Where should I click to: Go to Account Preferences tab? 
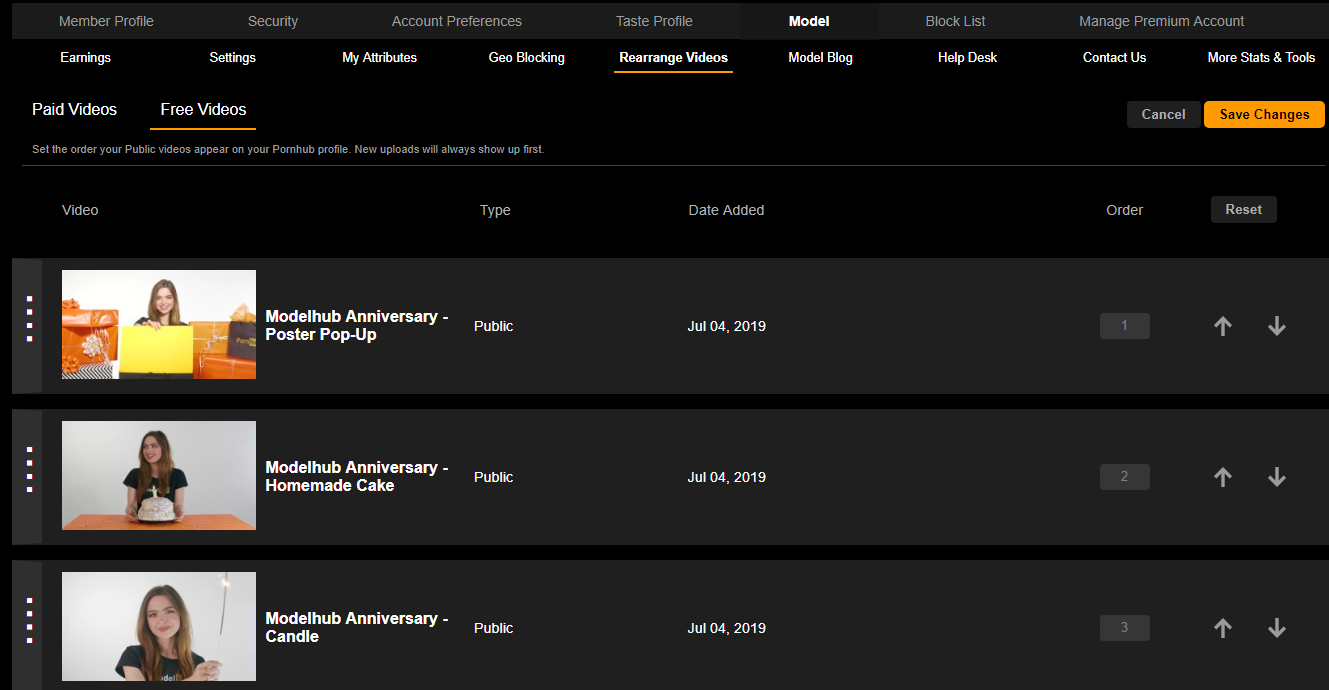point(457,21)
